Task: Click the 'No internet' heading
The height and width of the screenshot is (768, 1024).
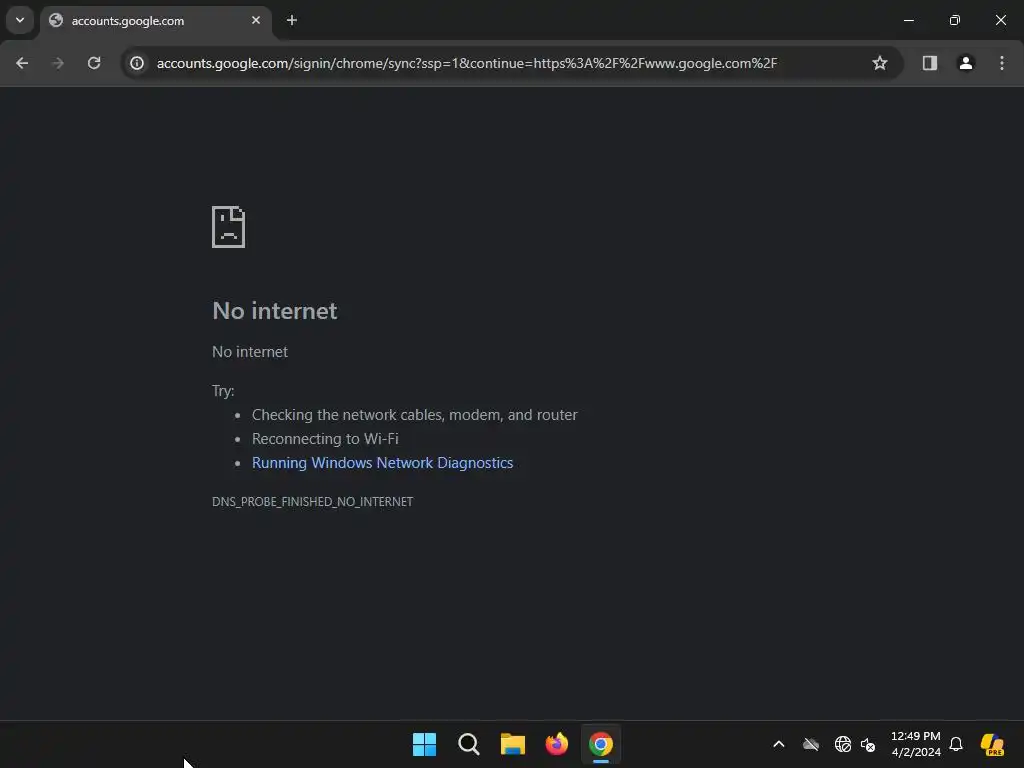Action: (x=275, y=311)
